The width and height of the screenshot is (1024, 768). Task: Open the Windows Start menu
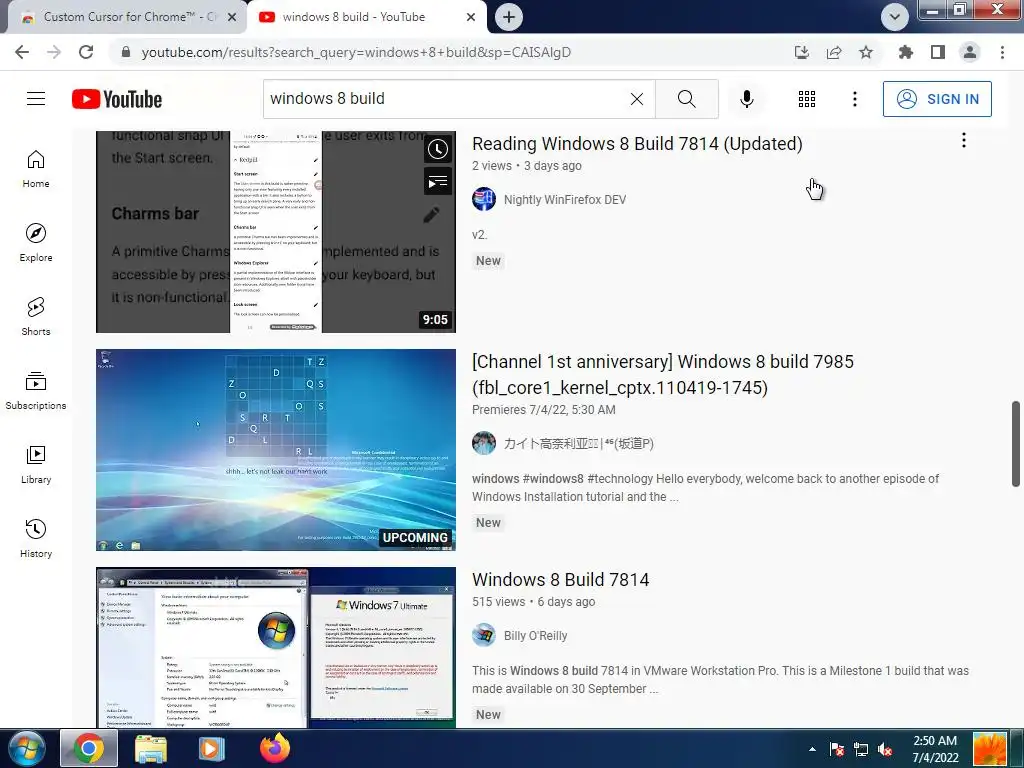(27, 748)
